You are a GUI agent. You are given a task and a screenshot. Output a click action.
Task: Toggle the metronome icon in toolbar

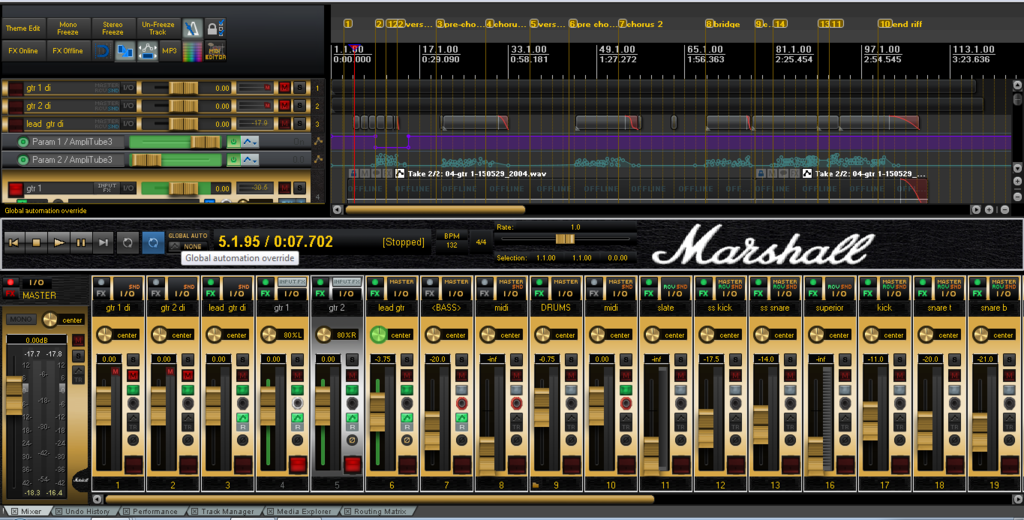(x=192, y=29)
